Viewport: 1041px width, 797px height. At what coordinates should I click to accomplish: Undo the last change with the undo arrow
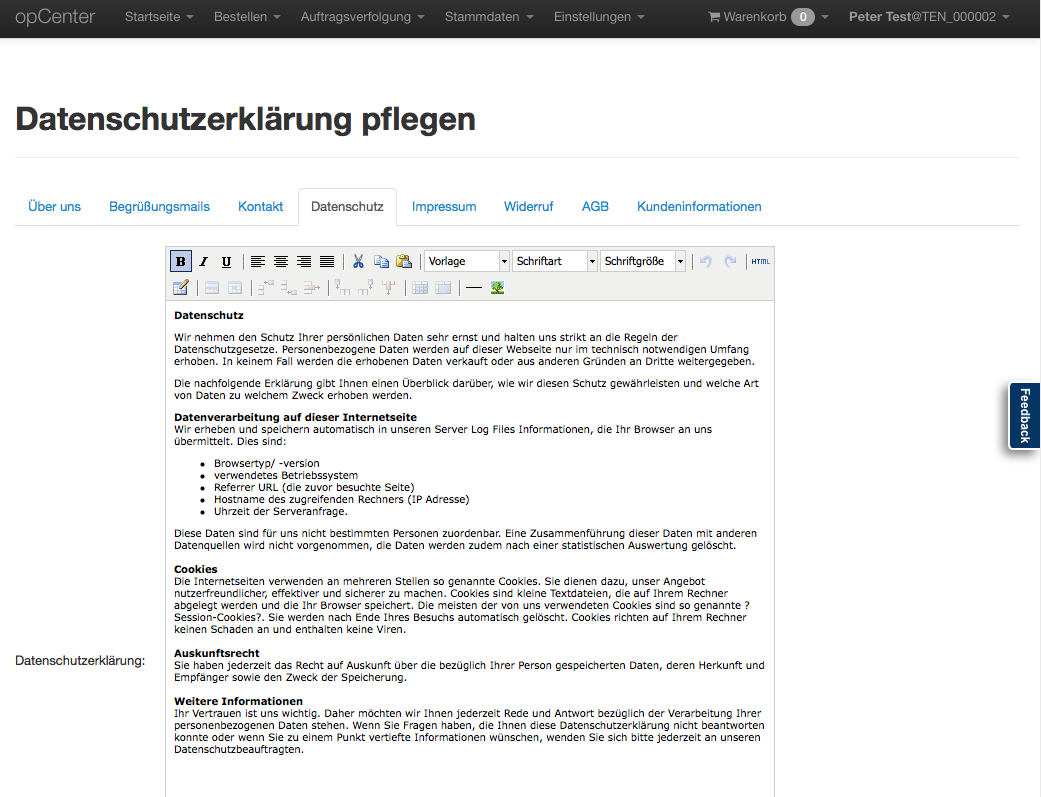tap(706, 261)
